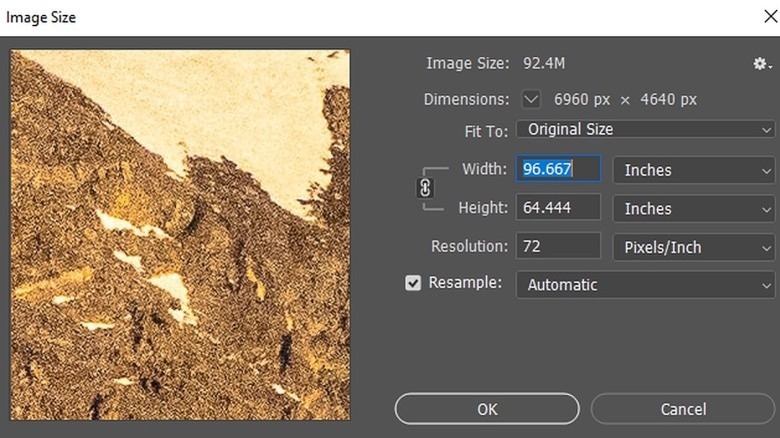Click the Resolution field showing 72
This screenshot has height=438, width=780.
558,246
